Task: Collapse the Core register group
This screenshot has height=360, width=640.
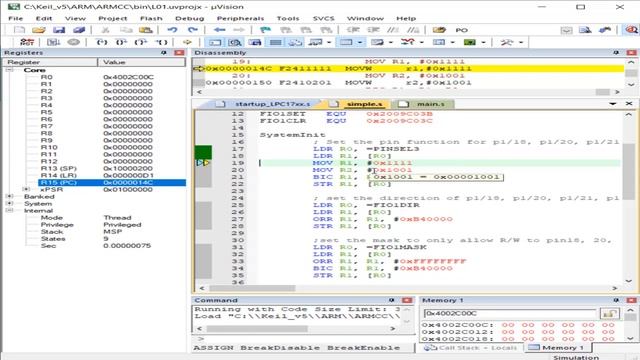Action: pyautogui.click(x=9, y=70)
